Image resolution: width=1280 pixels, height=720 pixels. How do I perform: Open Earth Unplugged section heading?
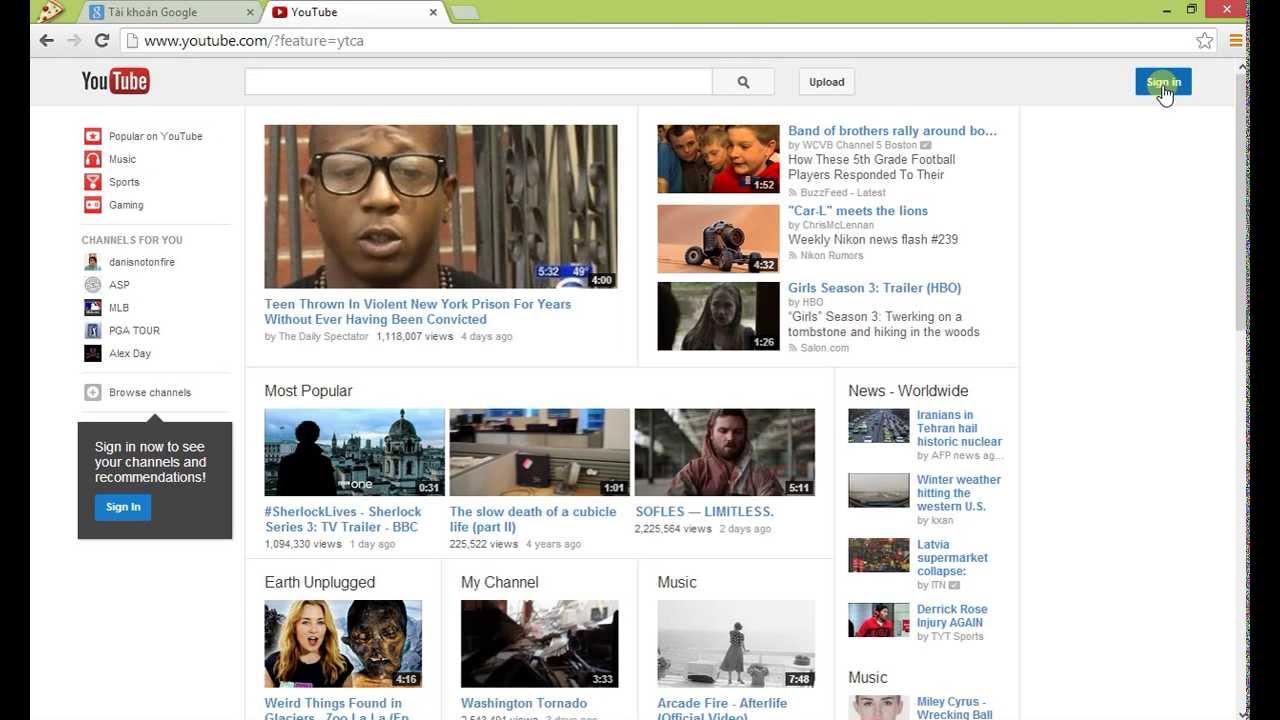click(320, 582)
